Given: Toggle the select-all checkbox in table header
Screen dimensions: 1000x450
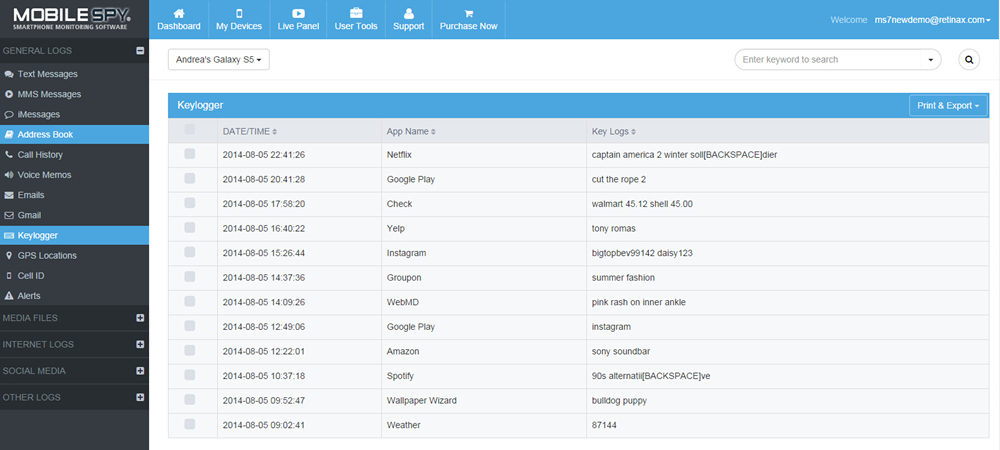Looking at the screenshot, I should click(189, 129).
